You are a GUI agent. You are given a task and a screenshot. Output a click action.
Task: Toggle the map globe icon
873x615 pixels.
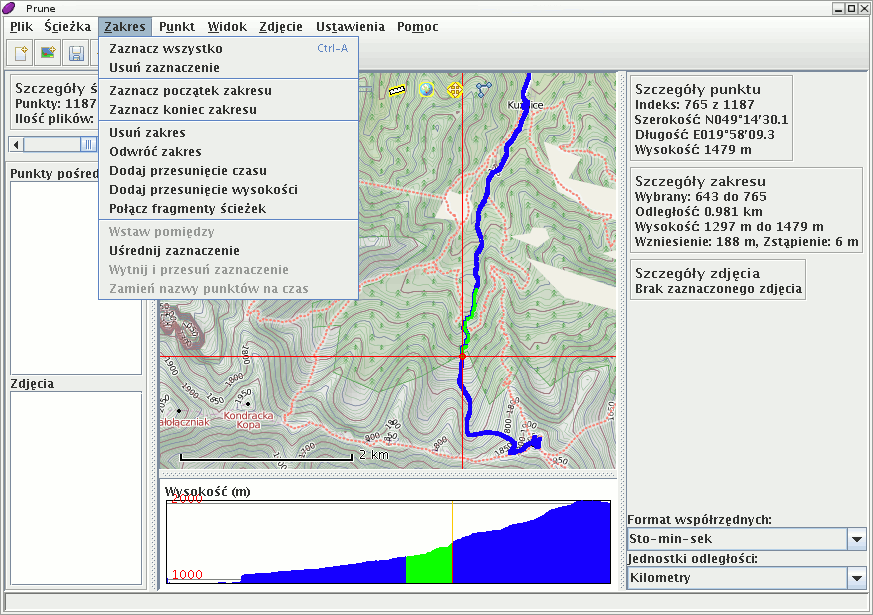(x=426, y=90)
